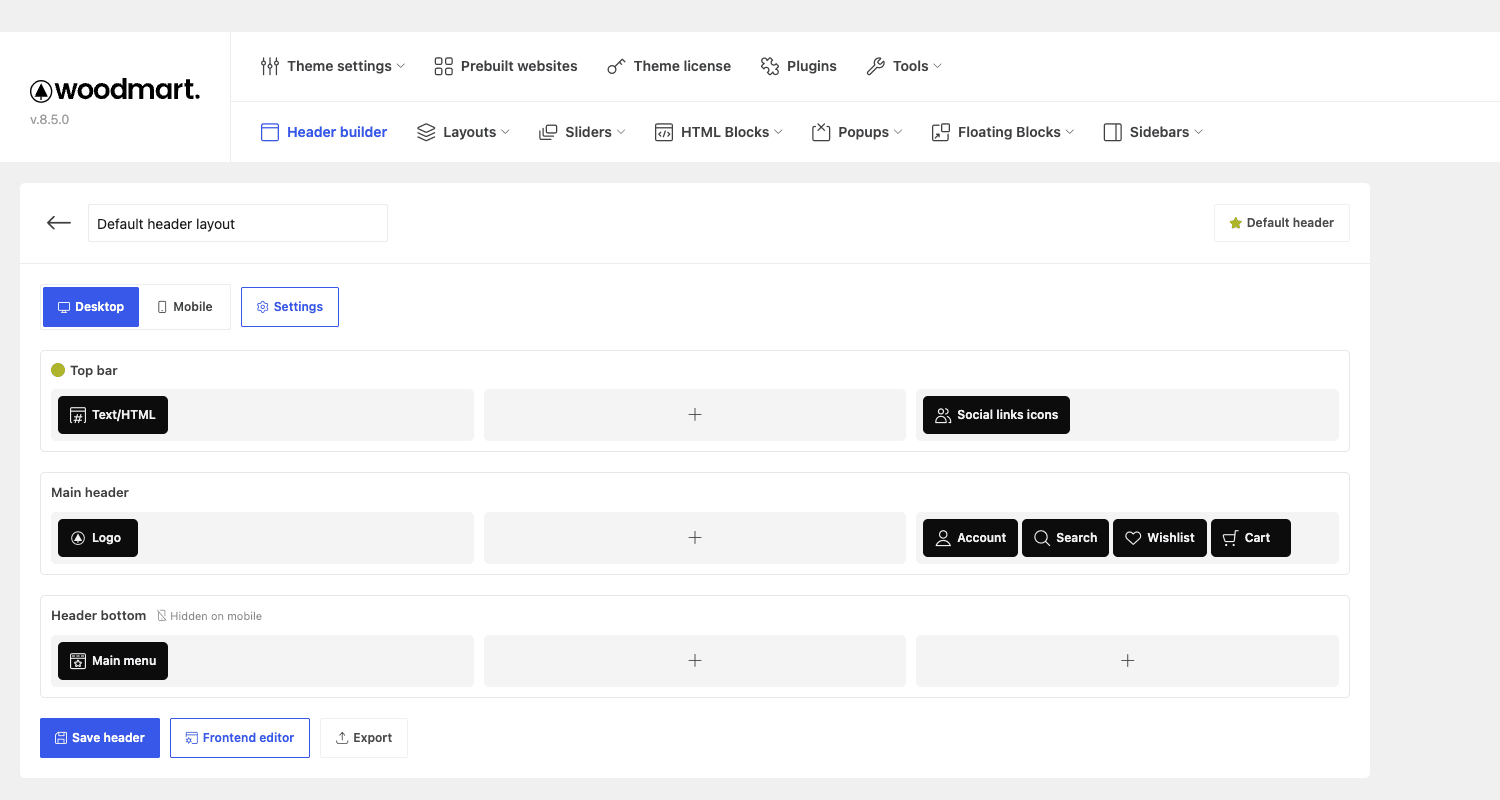This screenshot has width=1500, height=800.
Task: Select the Account header element
Action: pyautogui.click(x=971, y=538)
